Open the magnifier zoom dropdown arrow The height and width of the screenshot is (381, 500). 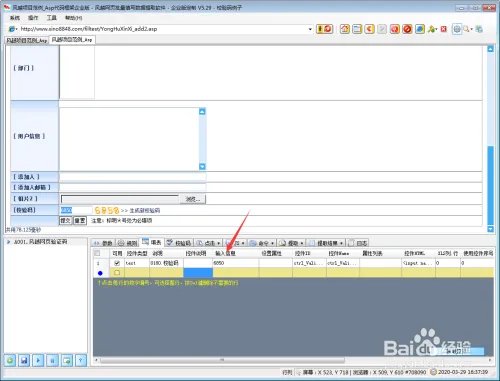coord(472,29)
